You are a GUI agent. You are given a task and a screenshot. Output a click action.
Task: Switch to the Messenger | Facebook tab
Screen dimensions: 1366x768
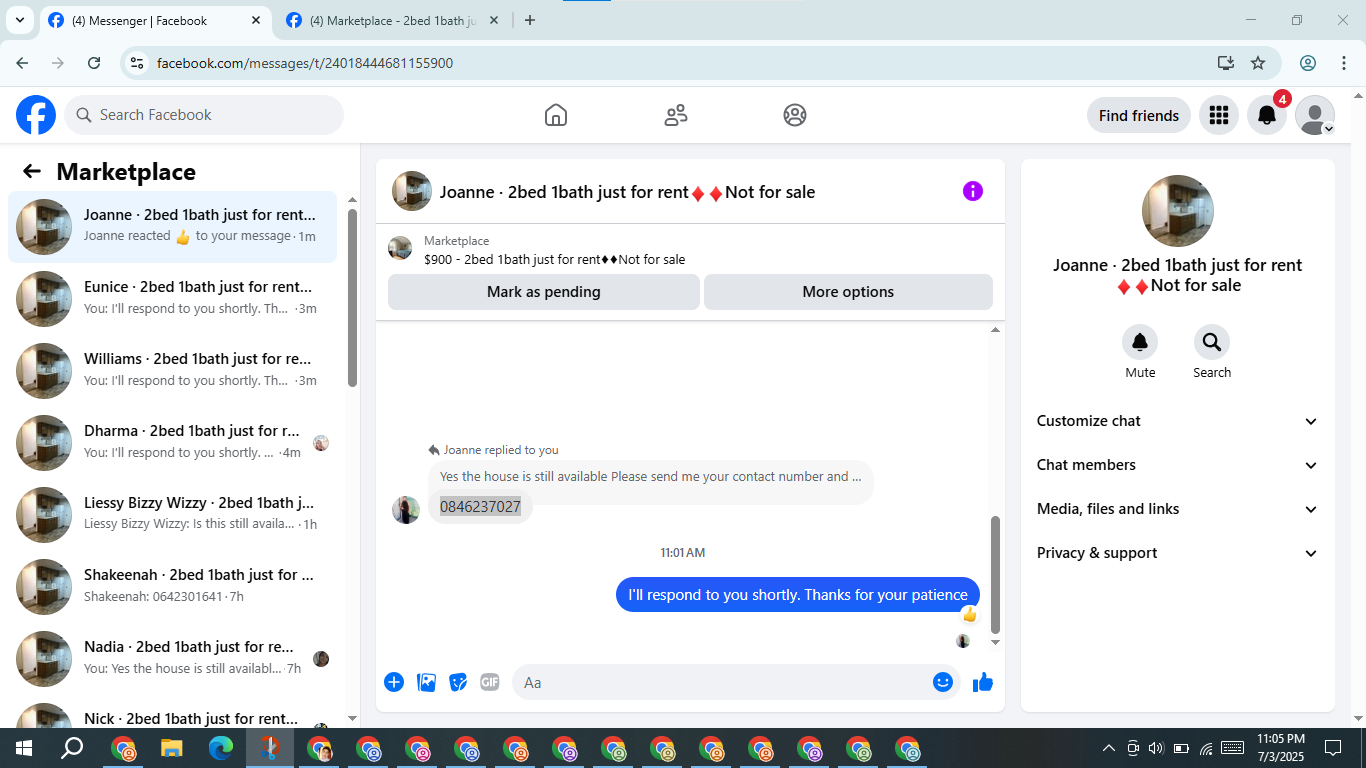tap(157, 20)
